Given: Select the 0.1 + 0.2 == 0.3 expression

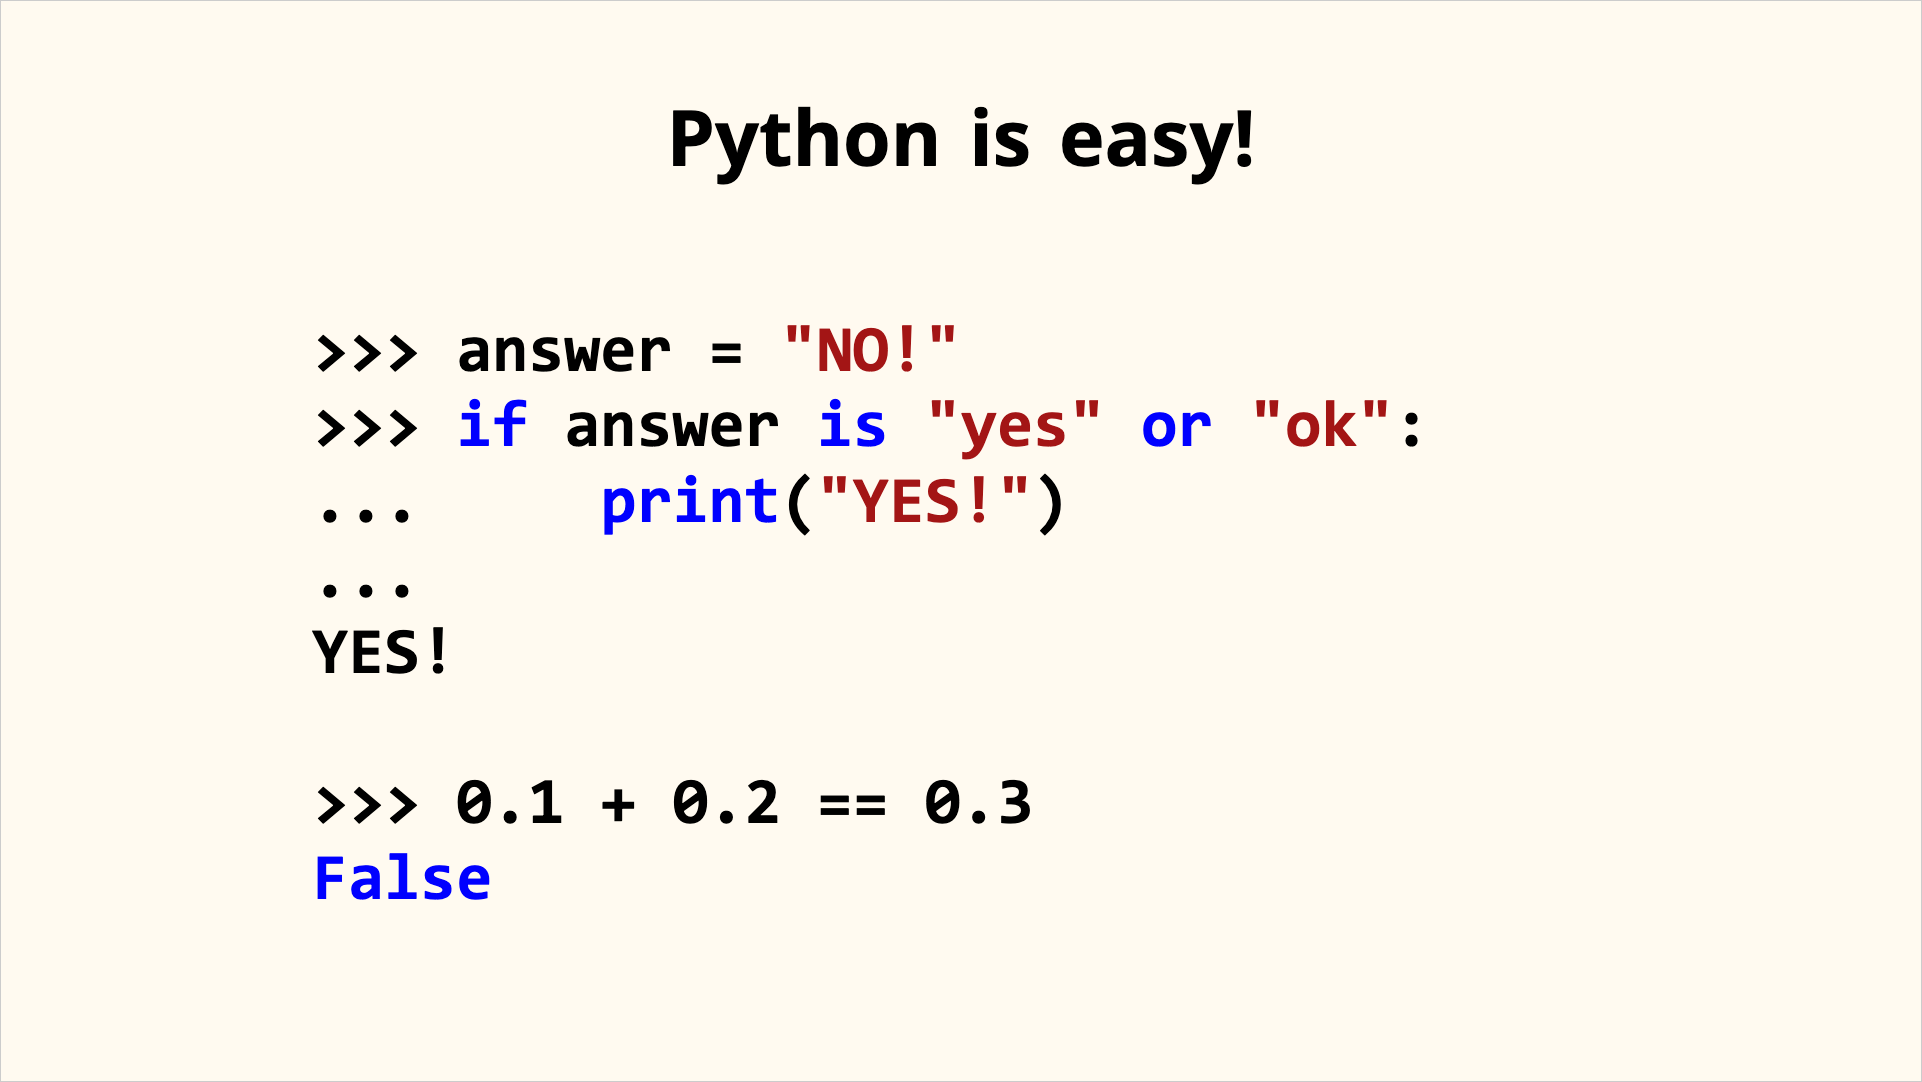Looking at the screenshot, I should (x=743, y=802).
